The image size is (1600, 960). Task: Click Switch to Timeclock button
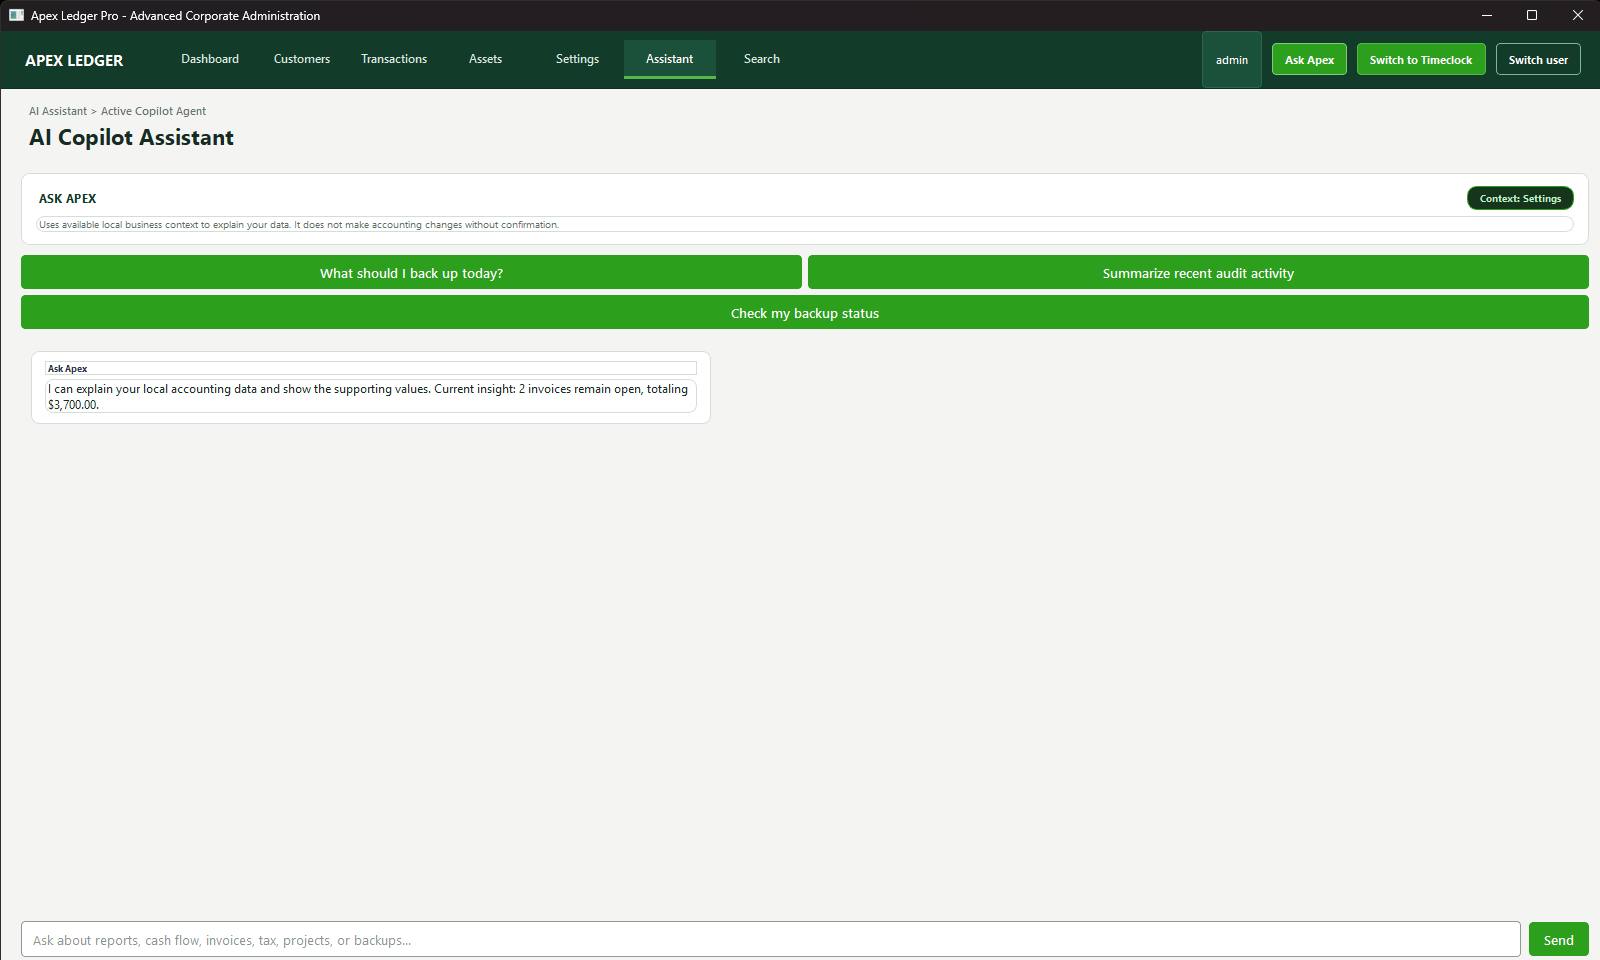(1421, 60)
